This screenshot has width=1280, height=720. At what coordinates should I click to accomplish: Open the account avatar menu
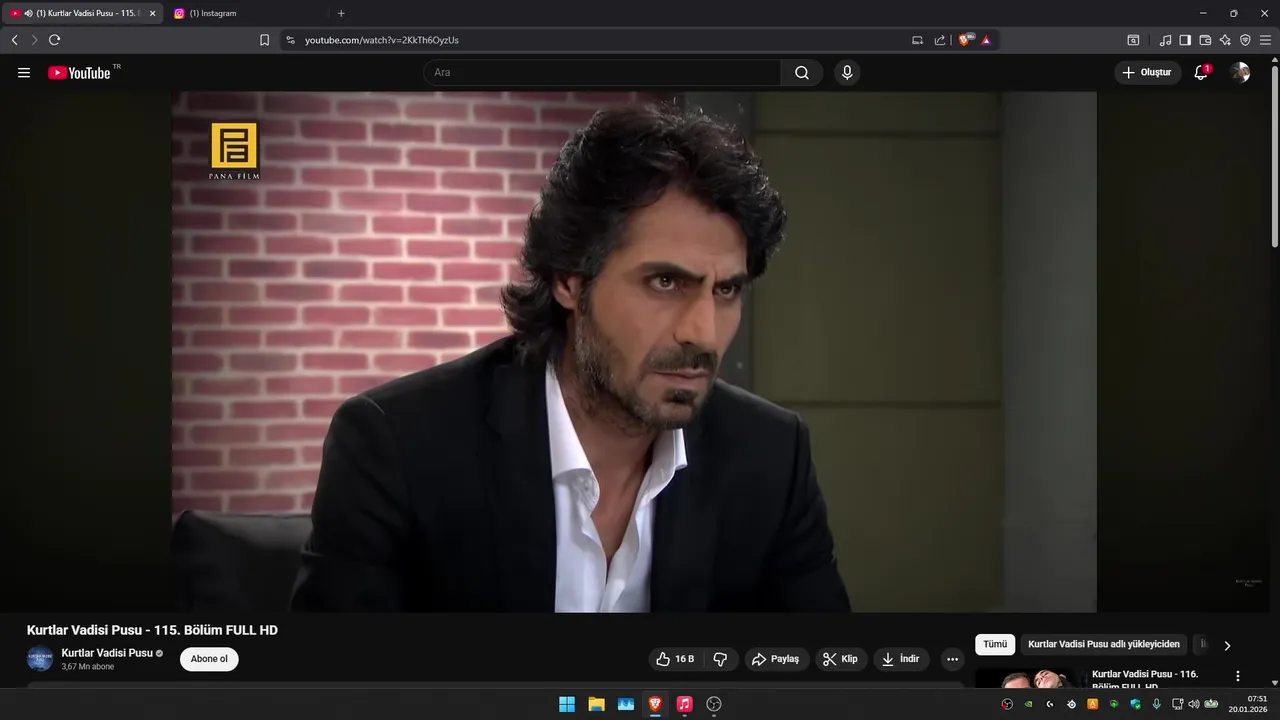(x=1240, y=73)
